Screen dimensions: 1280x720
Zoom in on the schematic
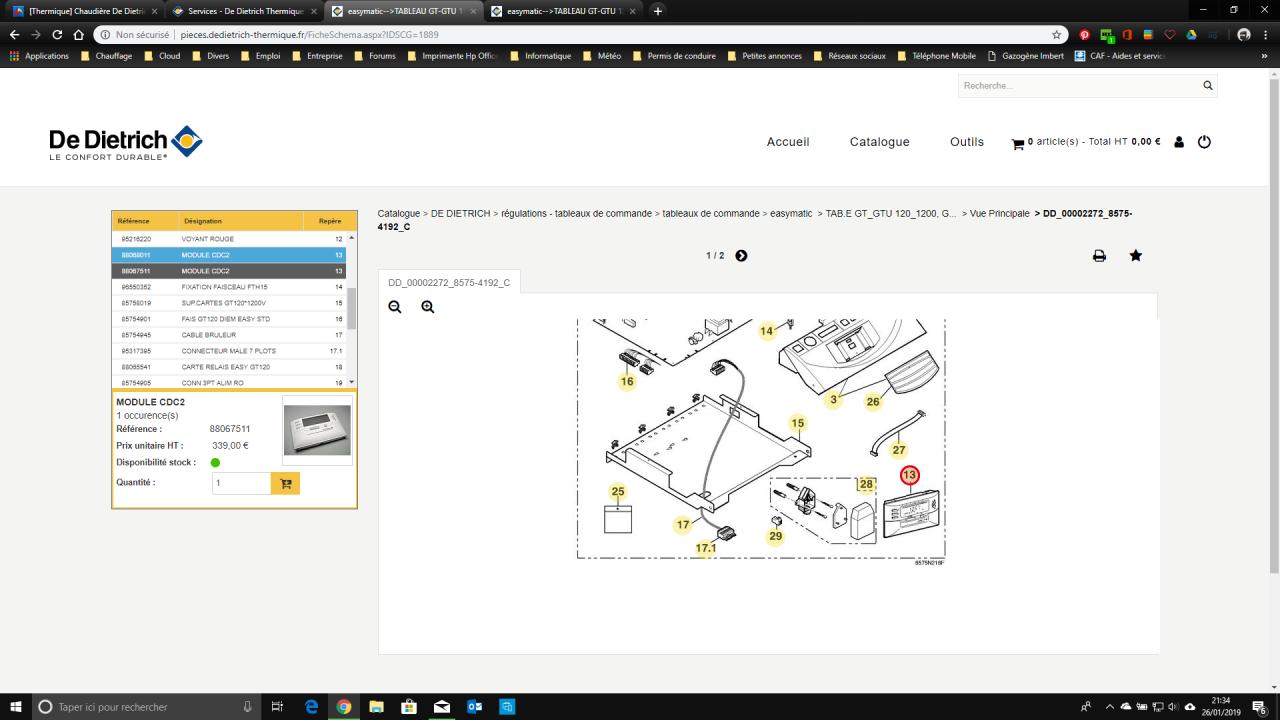tap(428, 307)
